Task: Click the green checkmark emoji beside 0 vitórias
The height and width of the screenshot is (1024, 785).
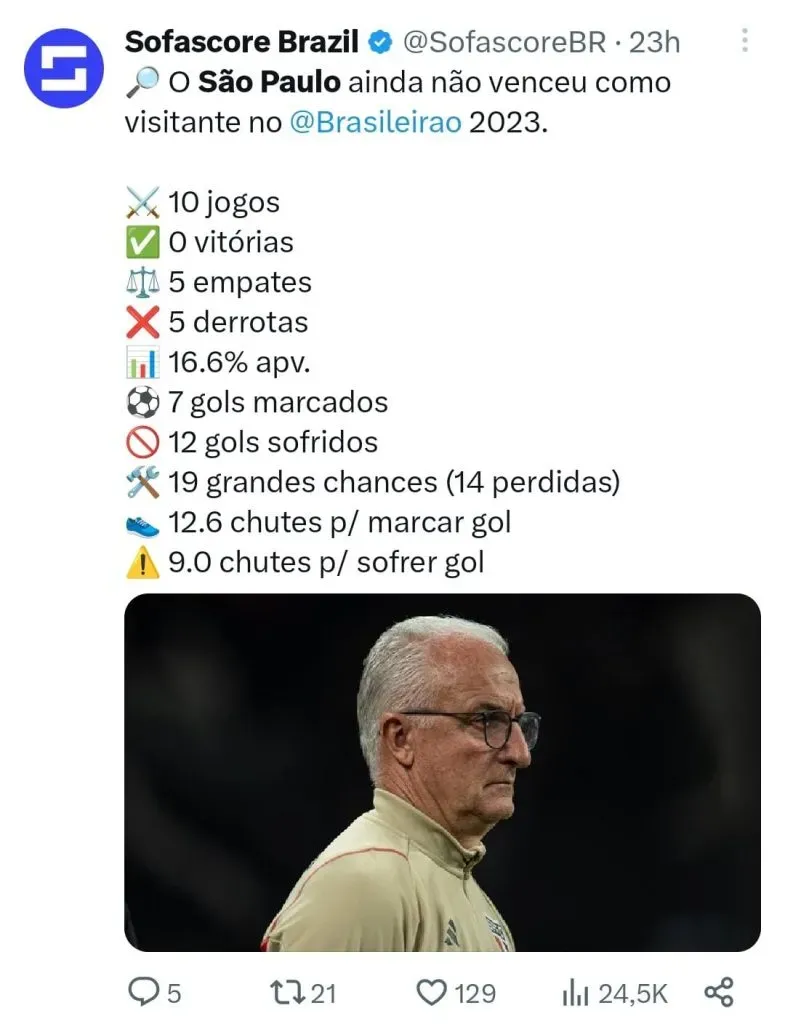Action: (x=143, y=242)
